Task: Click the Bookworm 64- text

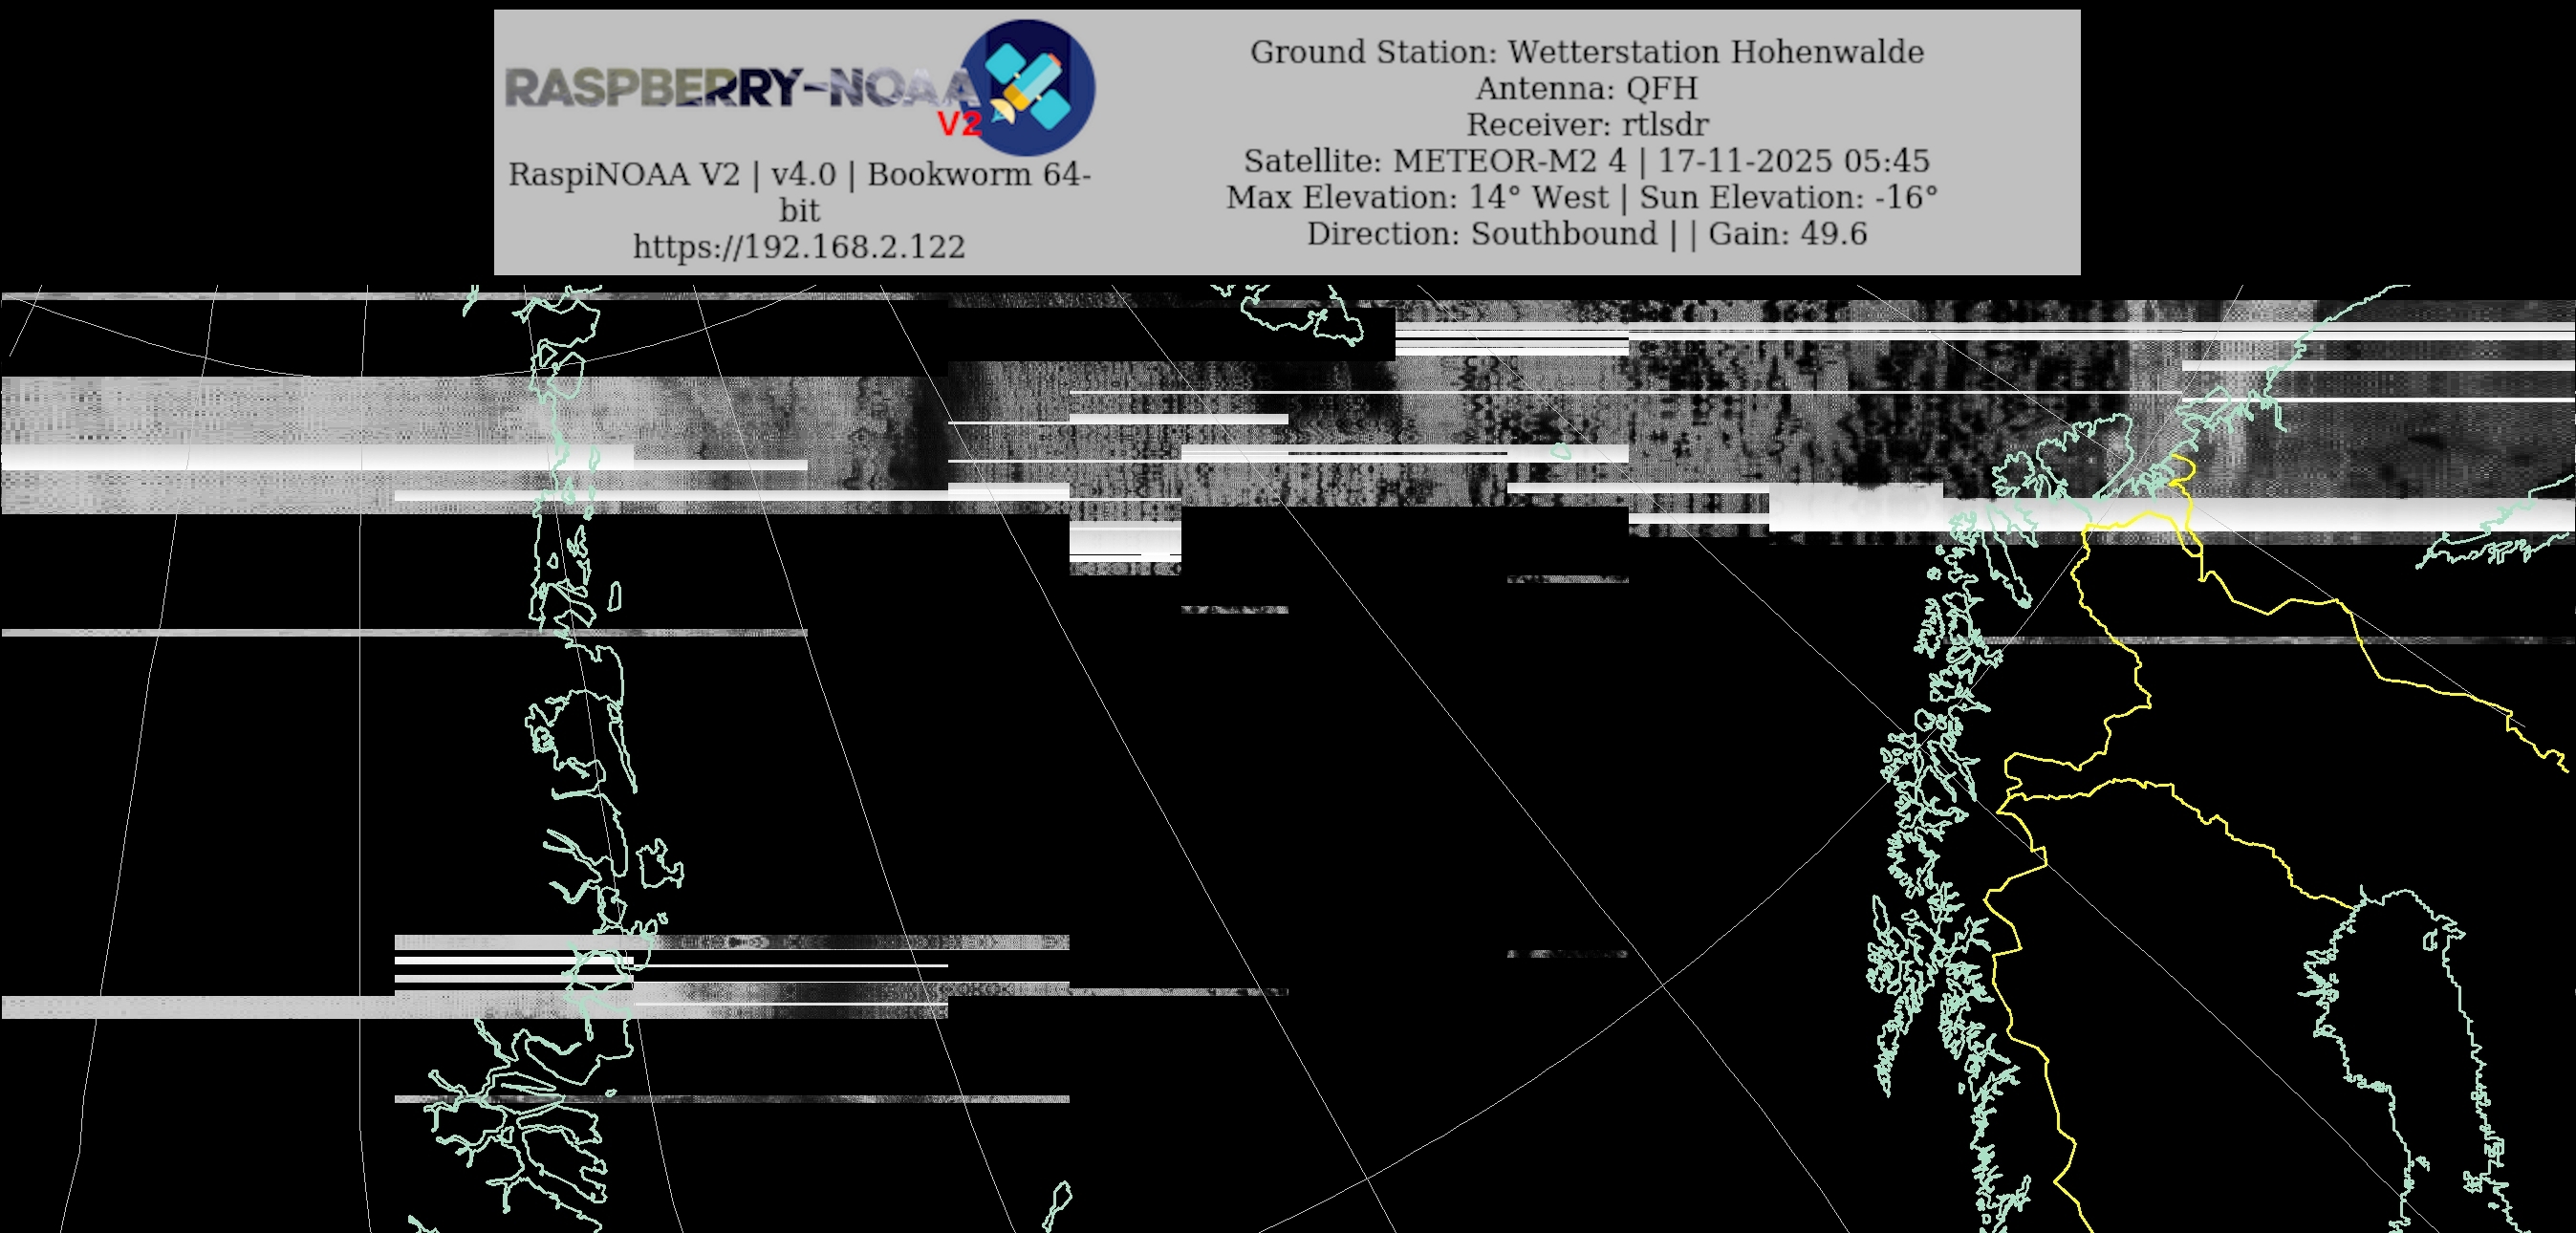Action: point(978,175)
